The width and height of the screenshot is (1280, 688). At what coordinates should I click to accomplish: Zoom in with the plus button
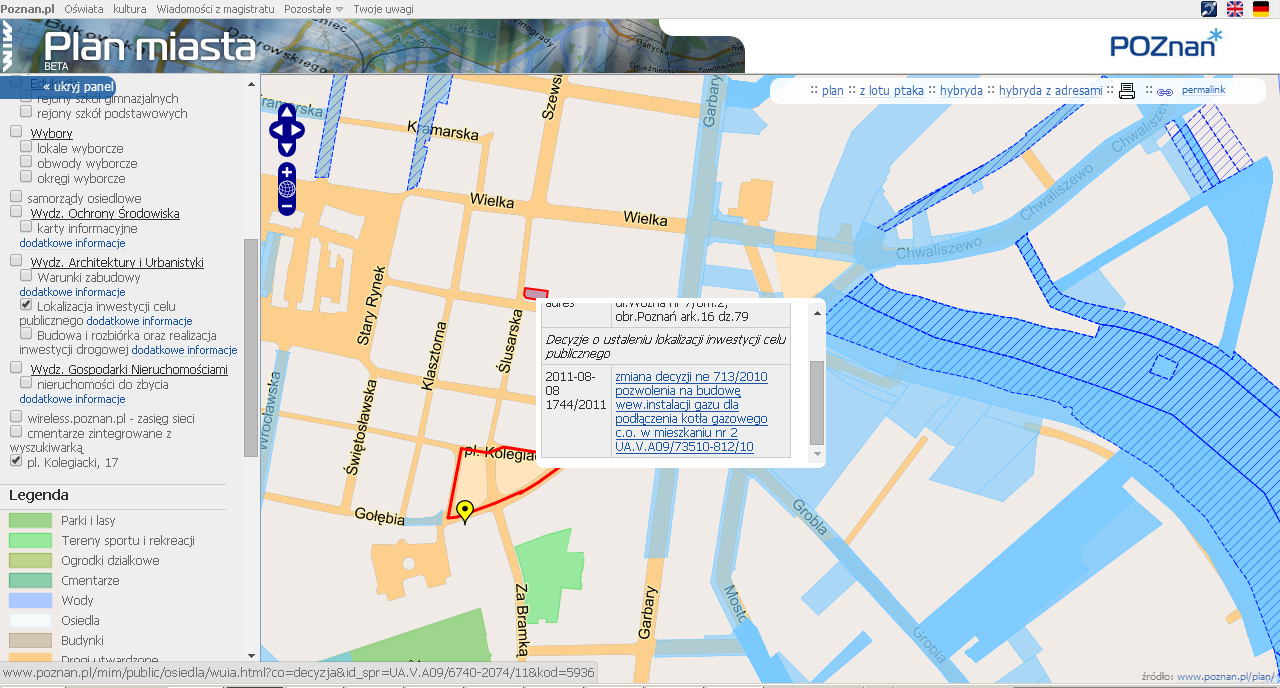[287, 172]
